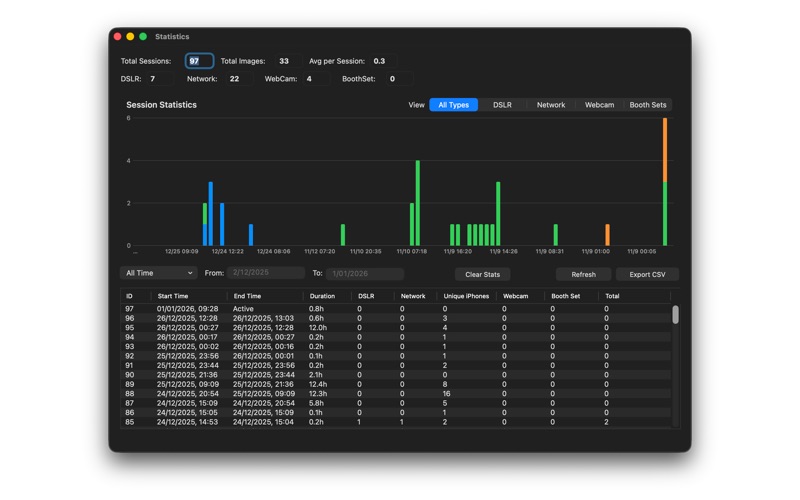Image resolution: width=800 pixels, height=500 pixels.
Task: Click the Webcam column header
Action: pos(520,296)
